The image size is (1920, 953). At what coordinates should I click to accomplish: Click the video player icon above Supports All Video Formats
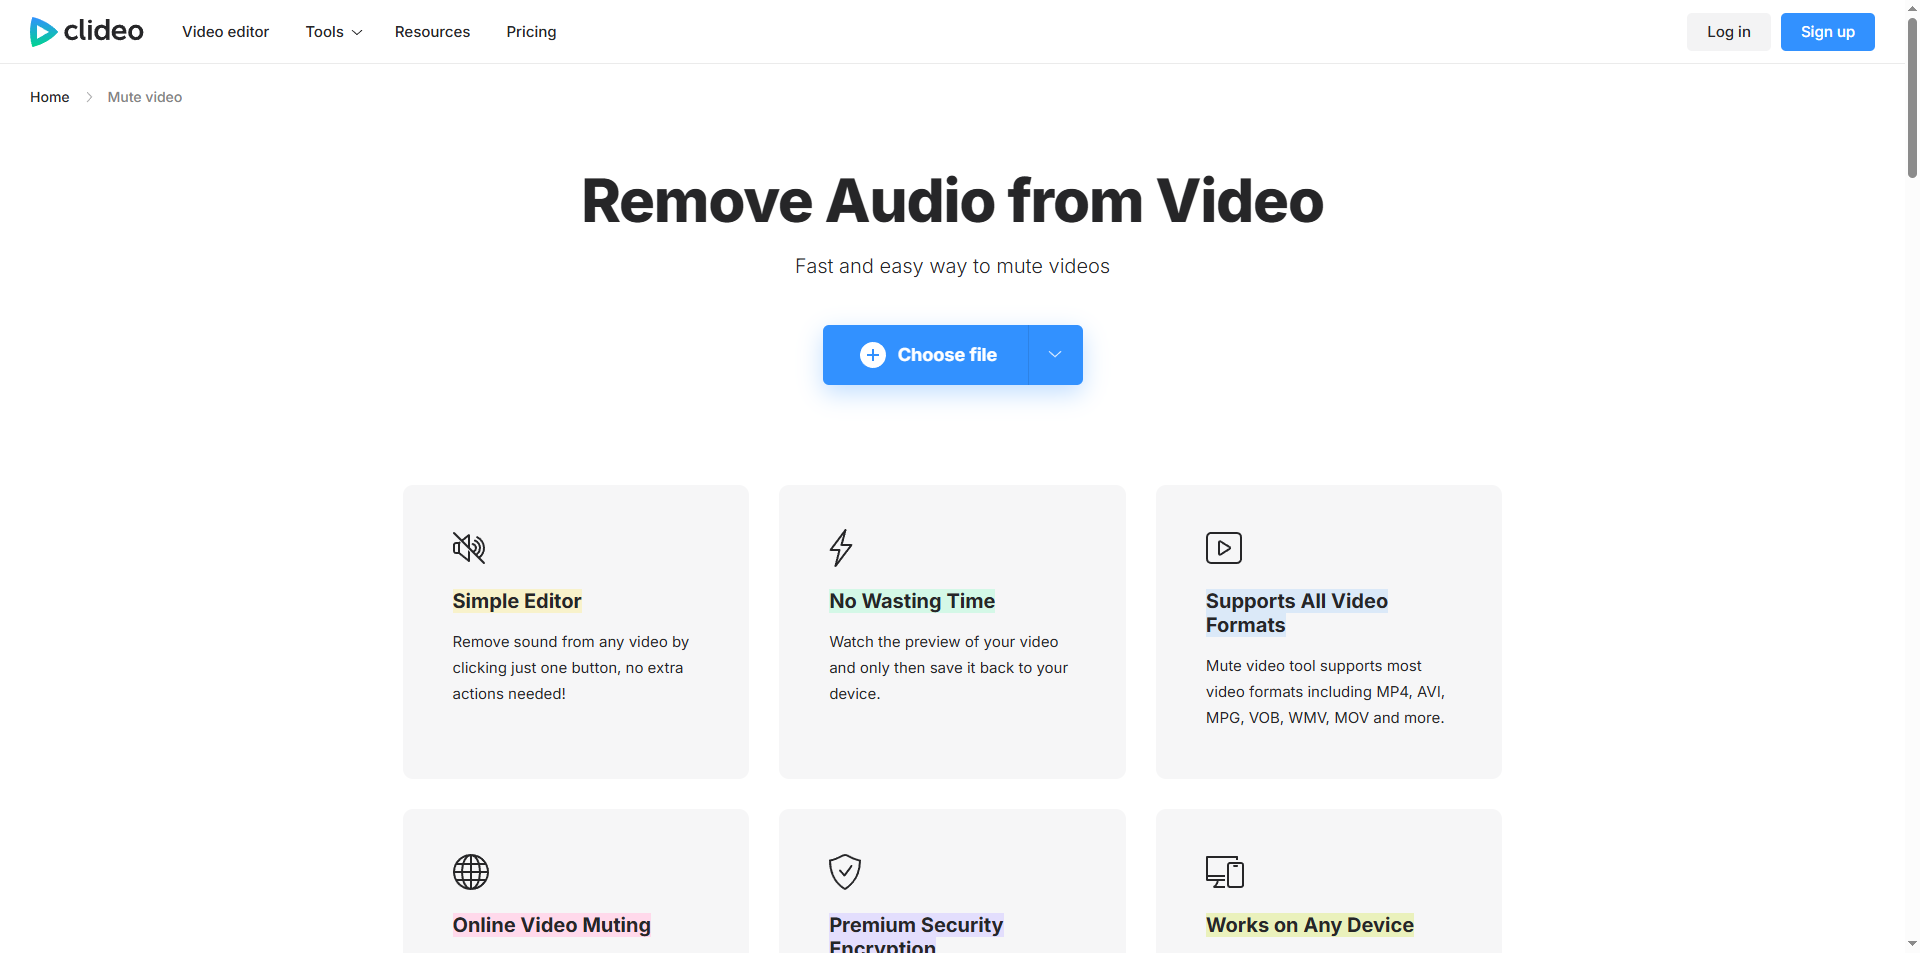coord(1223,547)
